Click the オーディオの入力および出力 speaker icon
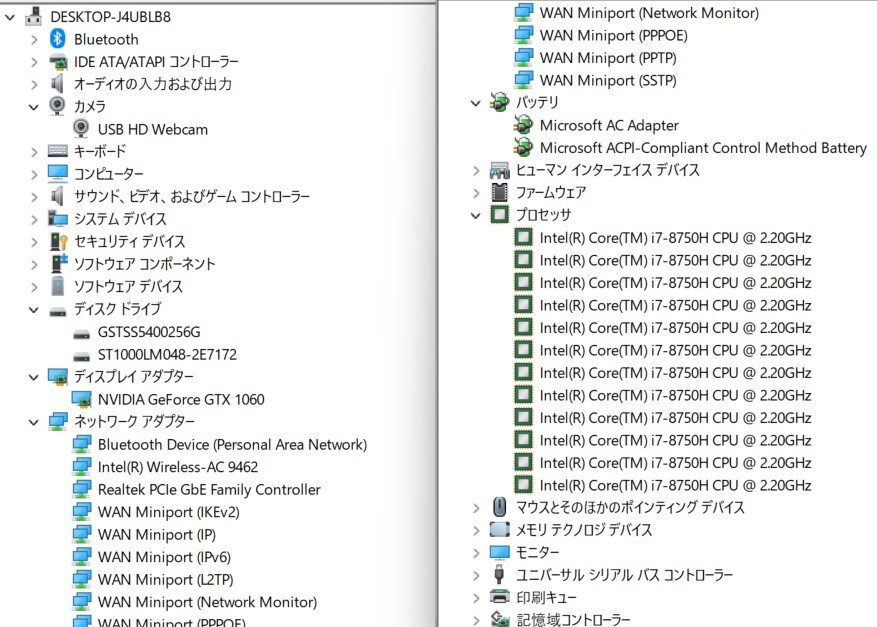This screenshot has width=877, height=627. point(57,84)
